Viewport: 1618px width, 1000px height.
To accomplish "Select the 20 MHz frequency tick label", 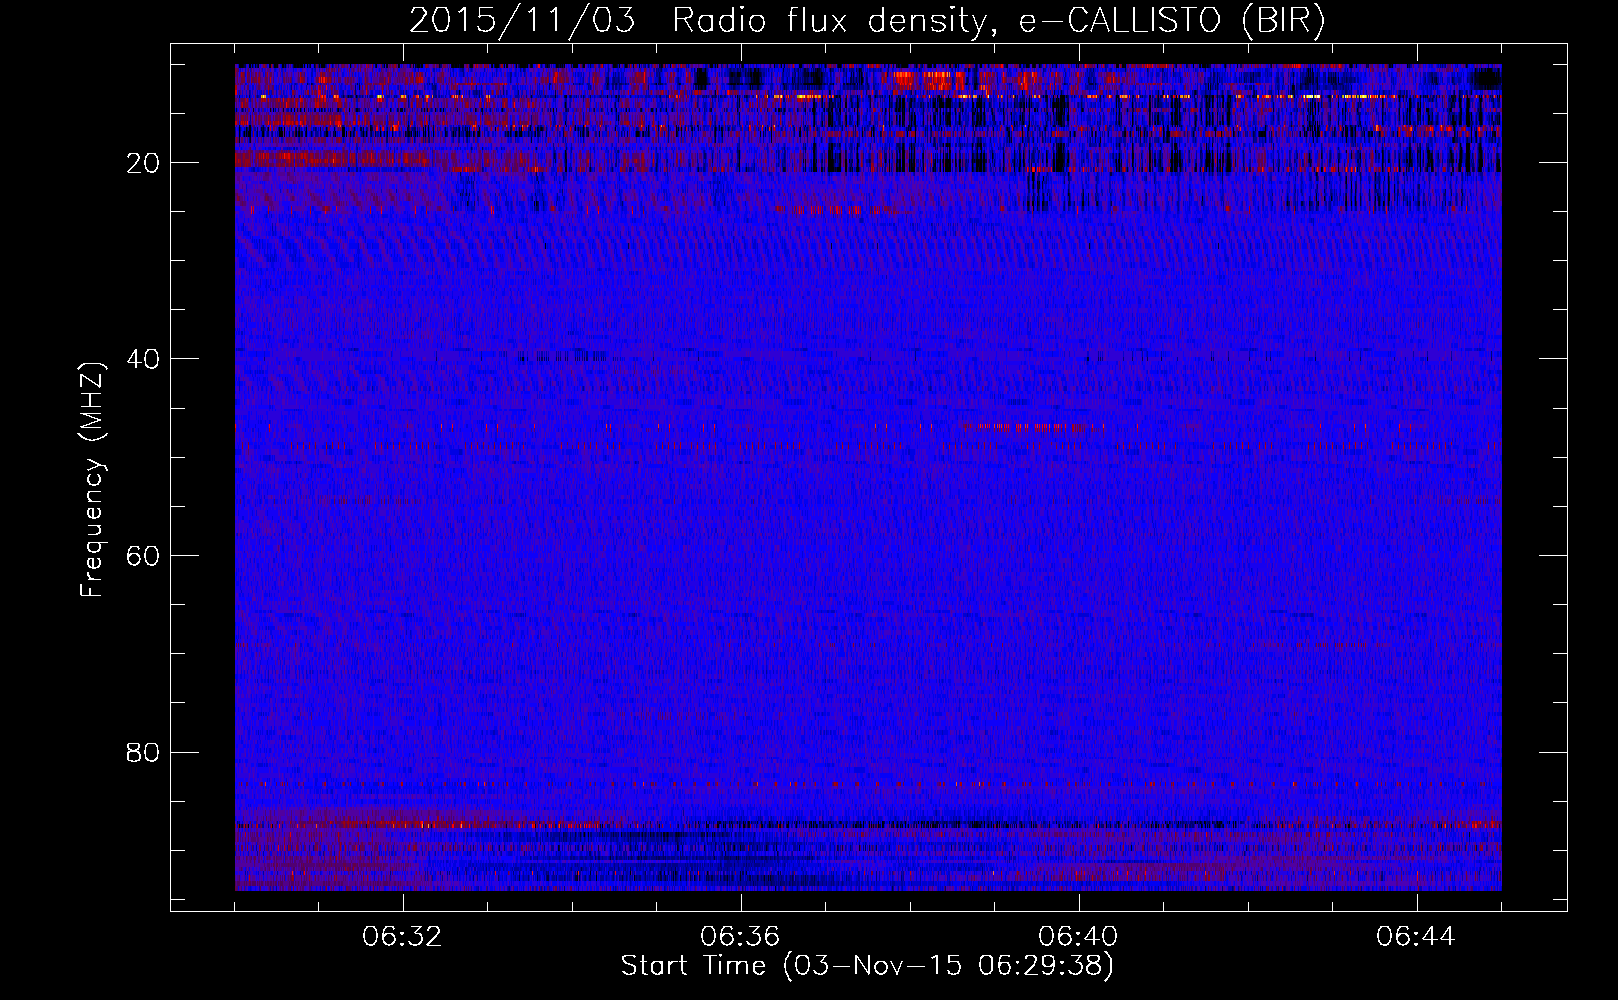I will pyautogui.click(x=143, y=163).
